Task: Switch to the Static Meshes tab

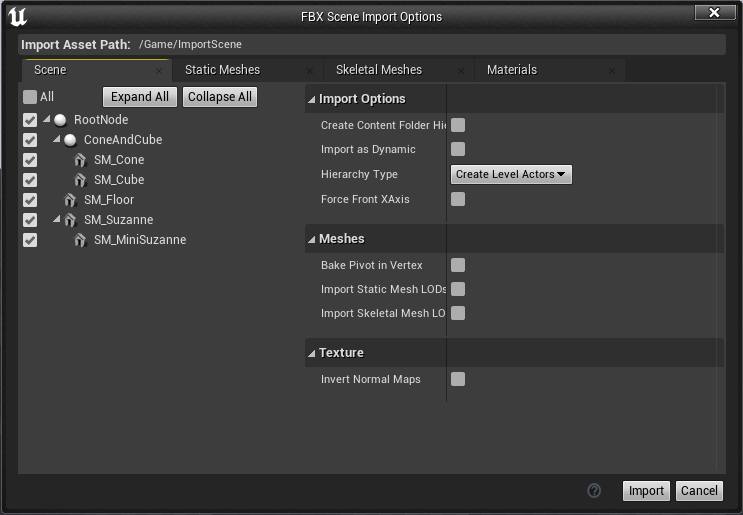Action: [247, 70]
